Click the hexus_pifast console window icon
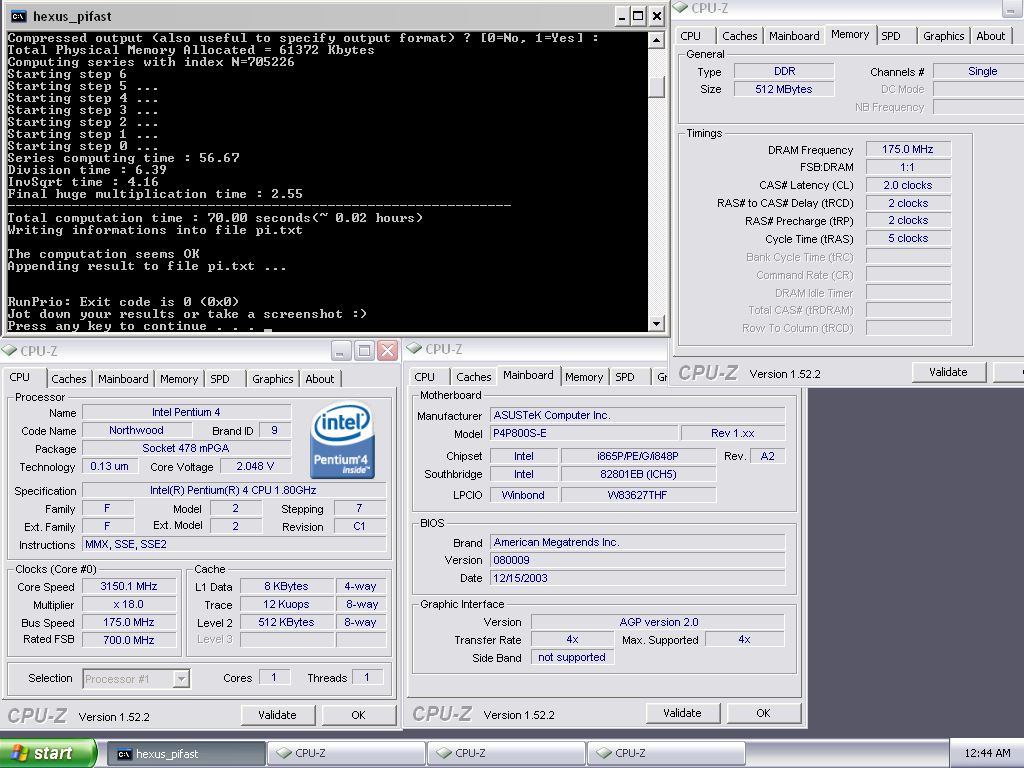 18,16
